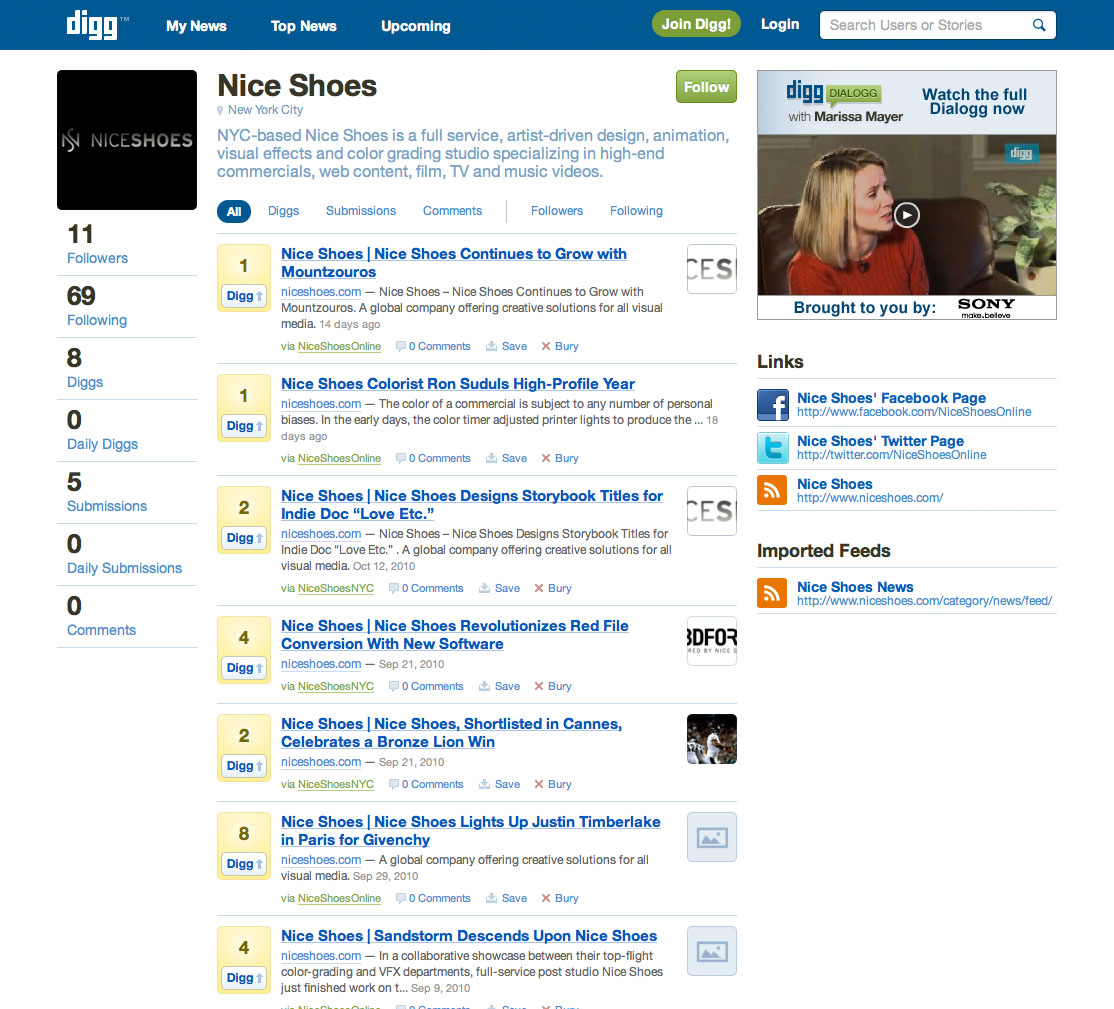Screen dimensions: 1114x1009
Task: Digg the Ron Suduls High-Profile Year story
Action: pos(244,426)
